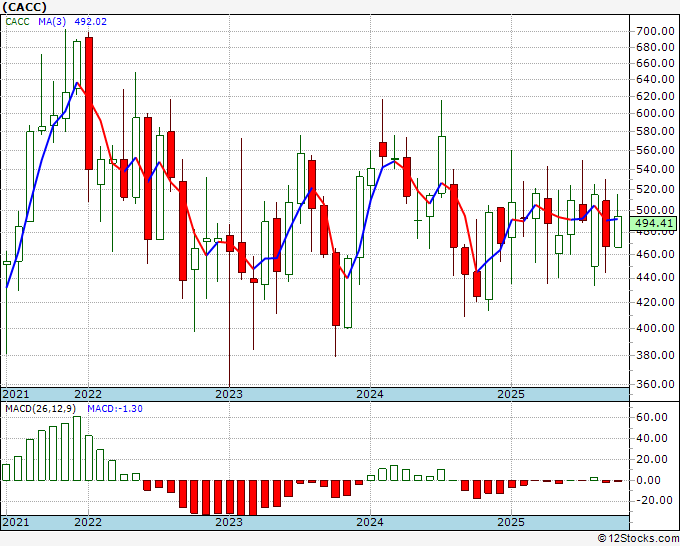Click 2022 on the price chart time axis
The image size is (680, 546).
click(88, 394)
